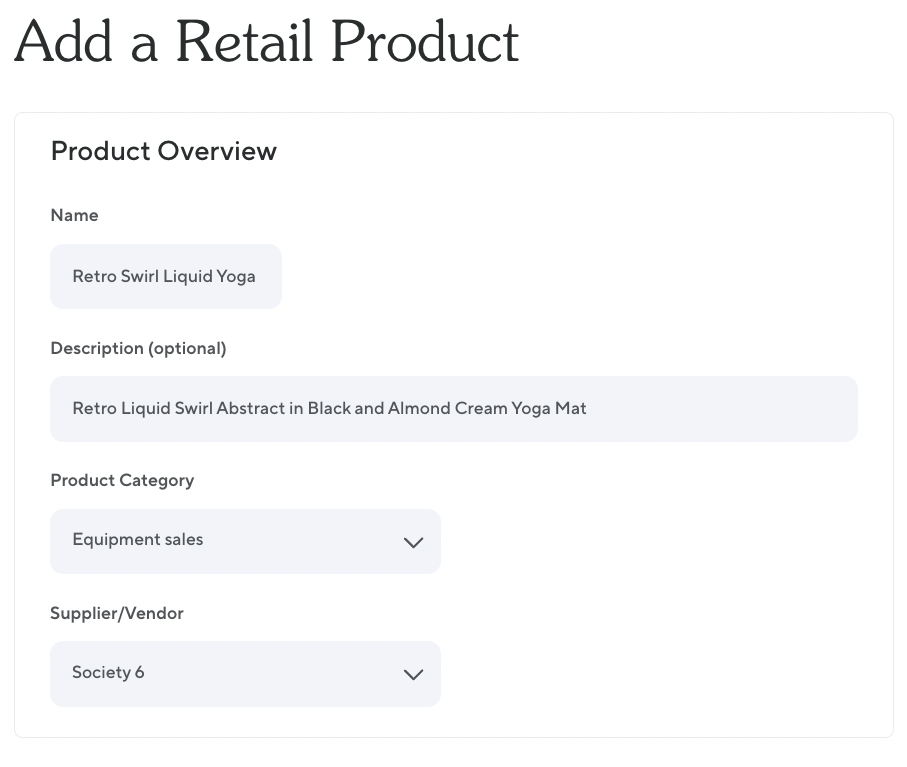Open the Equipment sales category dropdown
907x767 pixels.
[x=245, y=541]
